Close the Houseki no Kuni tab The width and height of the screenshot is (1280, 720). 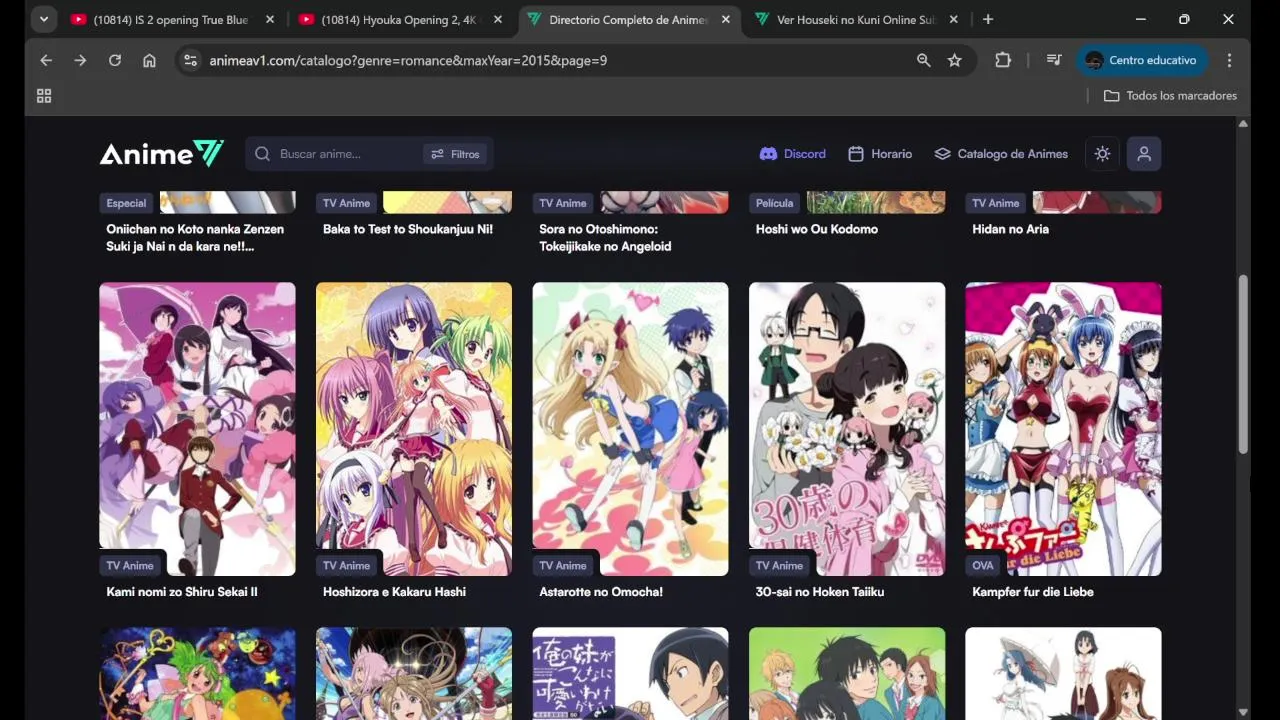click(x=954, y=19)
